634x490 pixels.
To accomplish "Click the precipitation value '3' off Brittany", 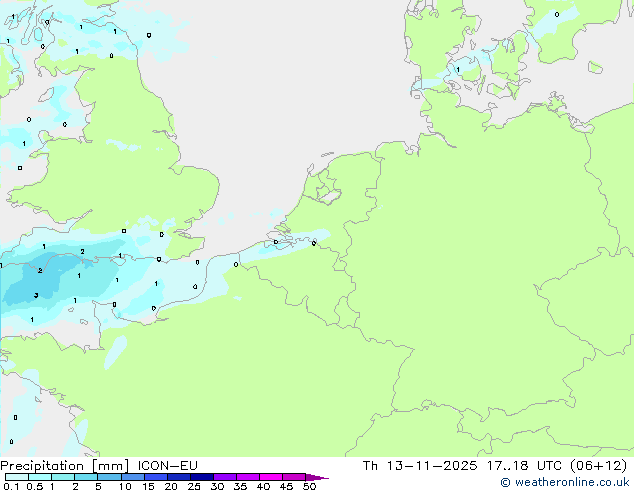I will point(36,296).
